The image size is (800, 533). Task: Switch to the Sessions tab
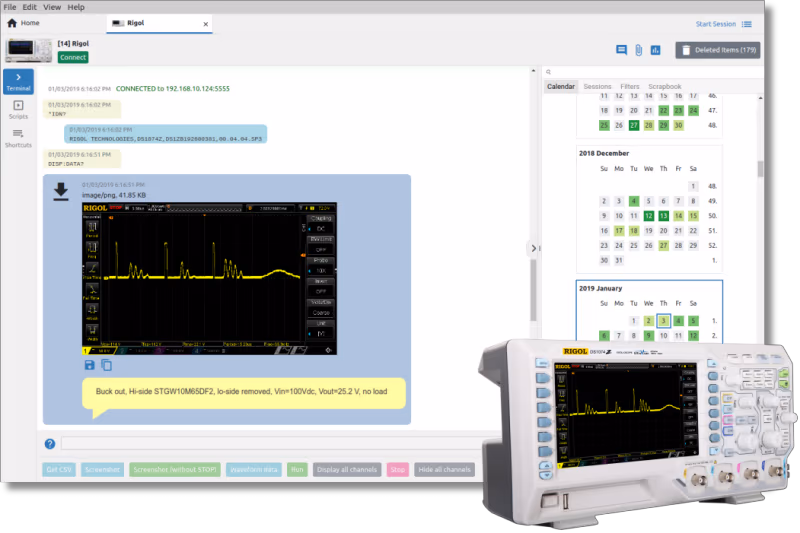[x=597, y=87]
